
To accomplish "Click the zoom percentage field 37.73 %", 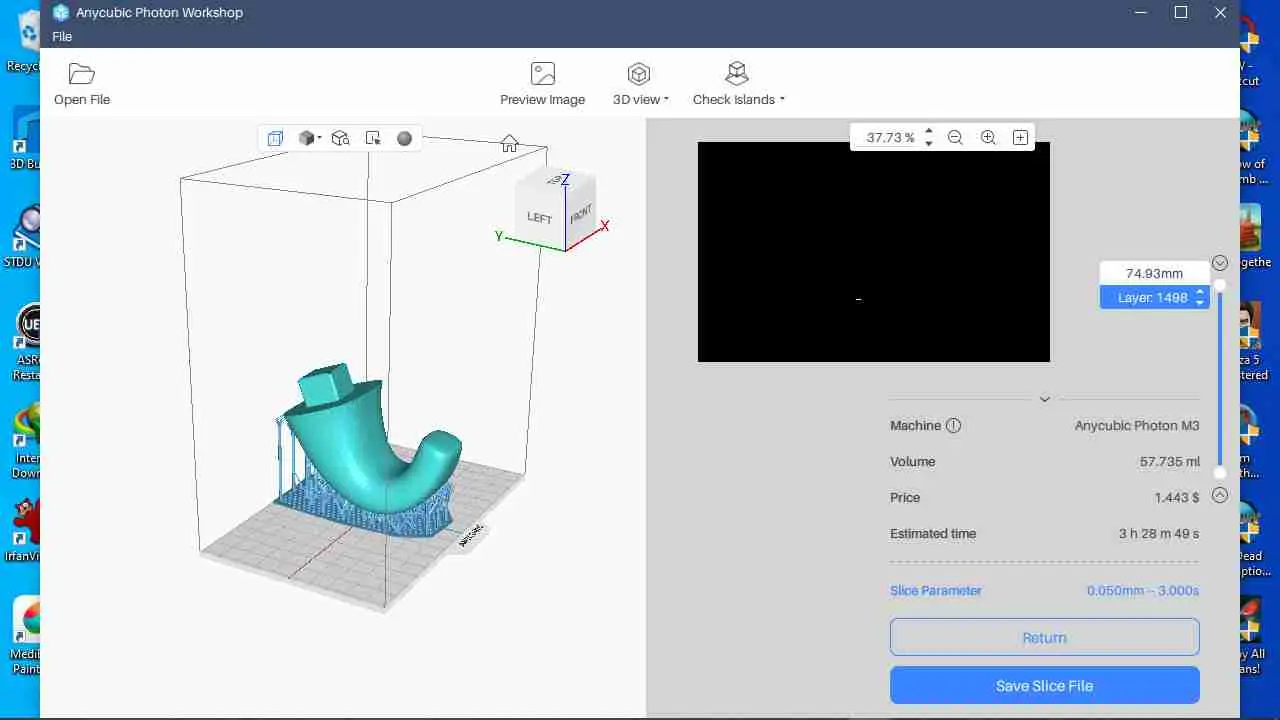I will click(x=890, y=138).
